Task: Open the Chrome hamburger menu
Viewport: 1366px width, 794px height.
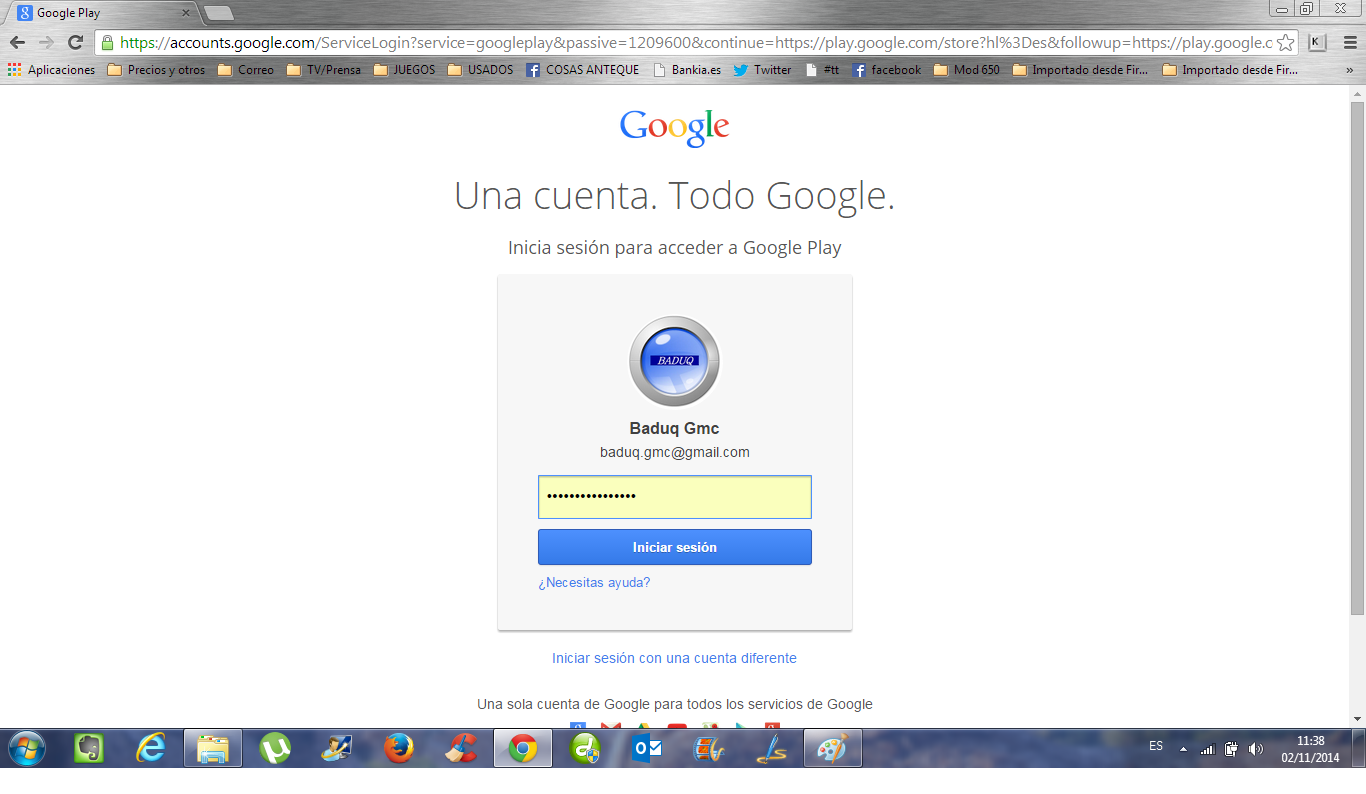Action: 1347,42
